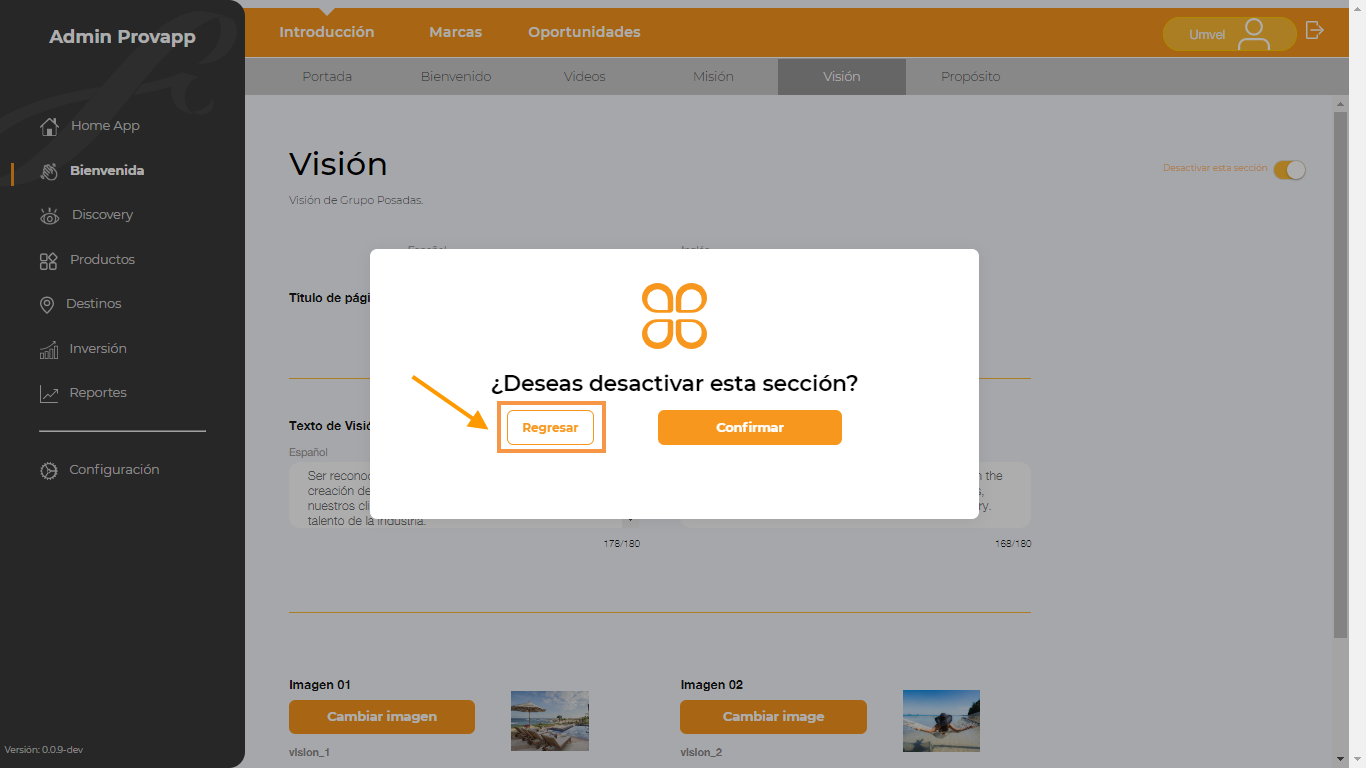Click the Destinos location pin icon
This screenshot has width=1366, height=768.
[47, 304]
